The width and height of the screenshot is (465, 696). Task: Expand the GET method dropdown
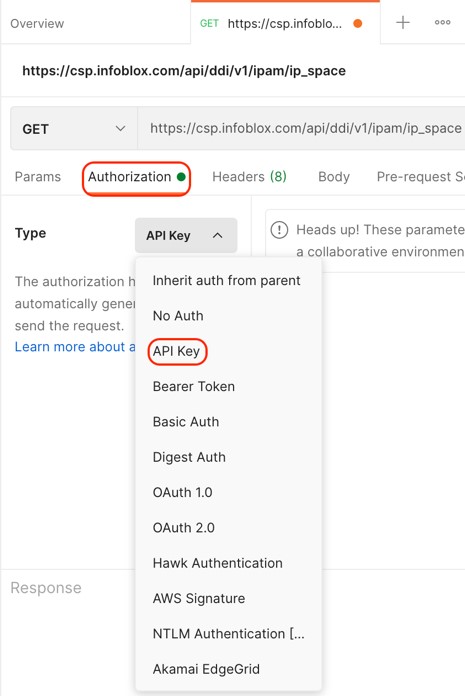click(74, 129)
